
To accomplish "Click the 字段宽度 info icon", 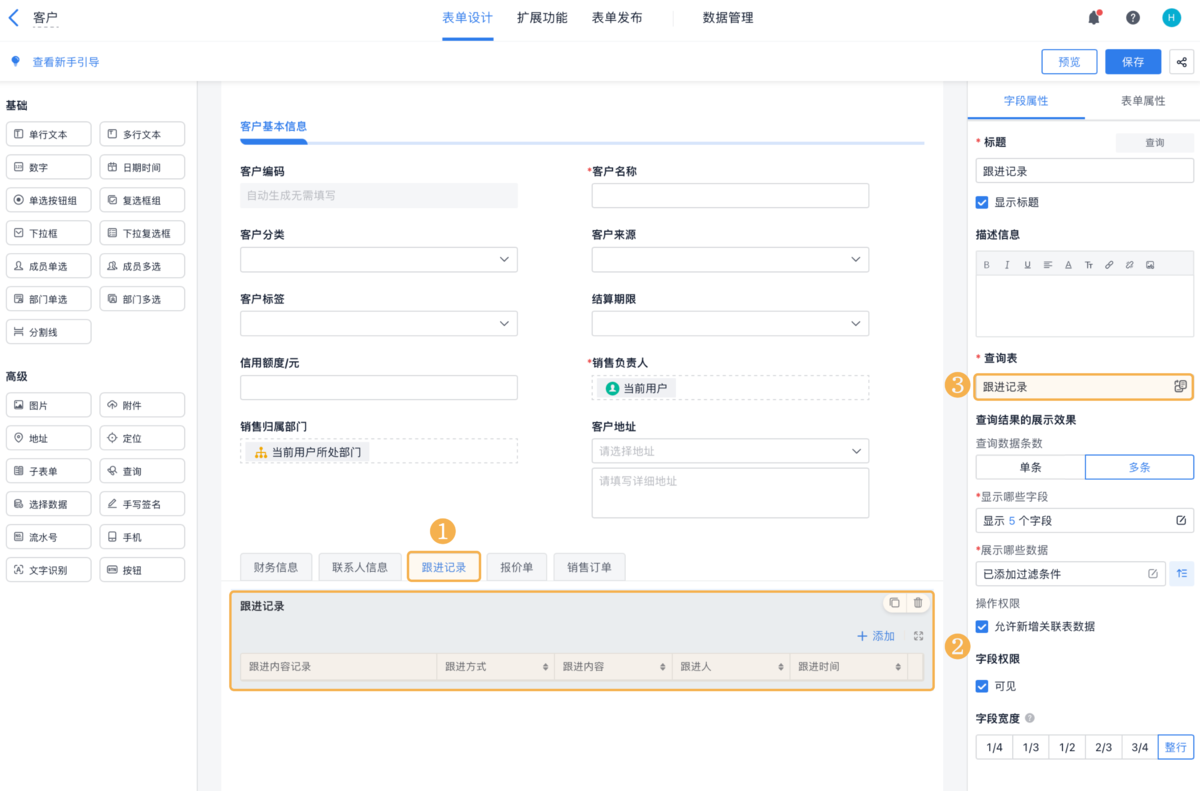I will coord(1030,718).
